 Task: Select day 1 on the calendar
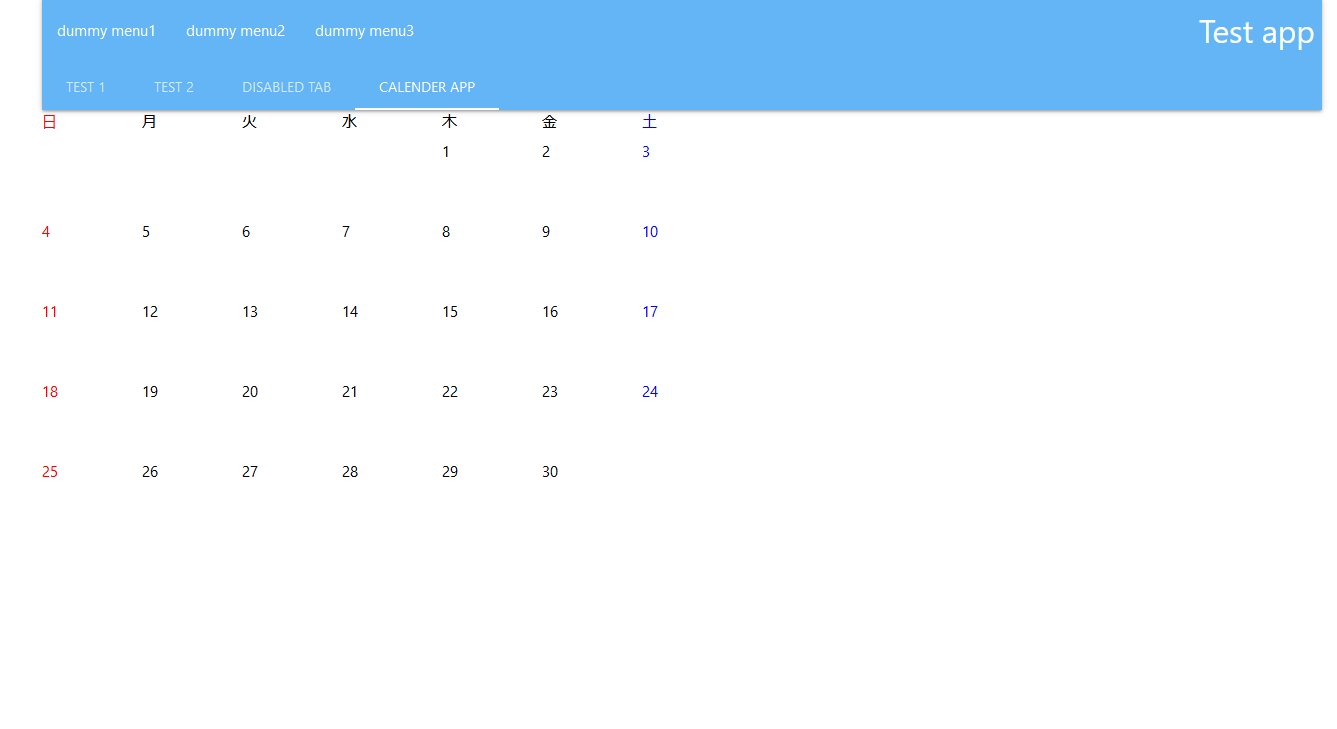coord(446,152)
